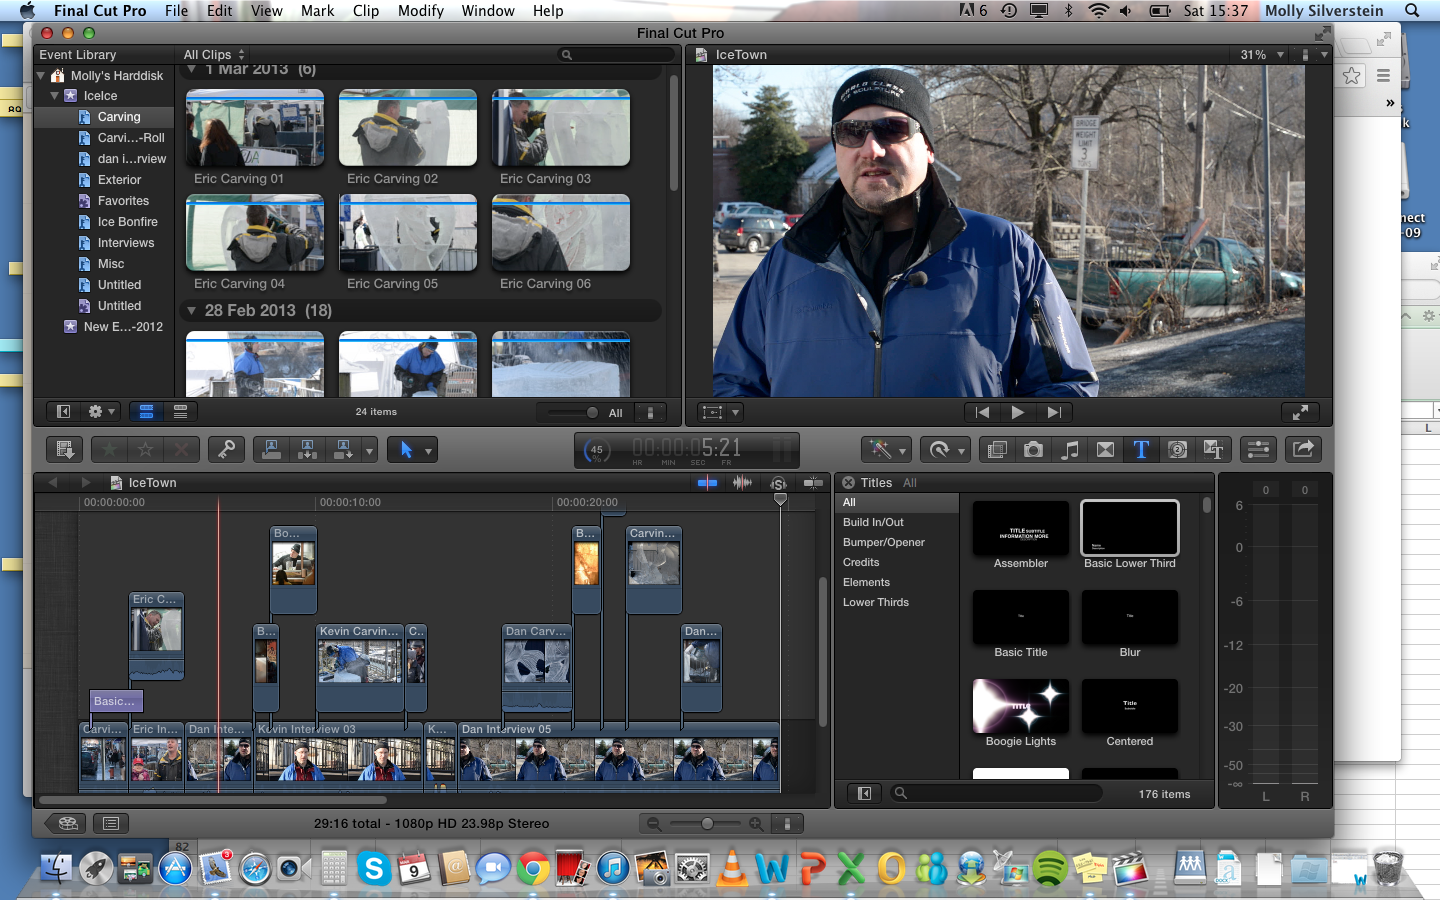Reject selection with the red X button
The image size is (1440, 900).
[x=181, y=450]
